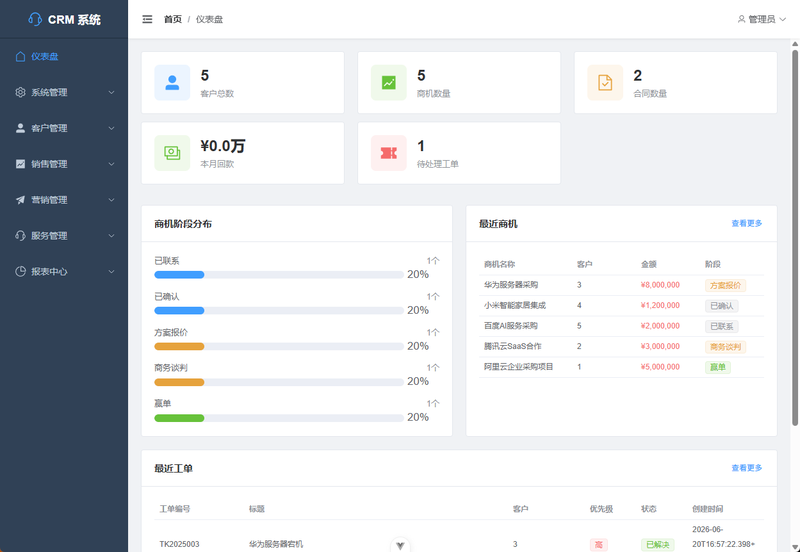800x552 pixels.
Task: Click the orange document icon on 合同数量 card
Action: (605, 83)
